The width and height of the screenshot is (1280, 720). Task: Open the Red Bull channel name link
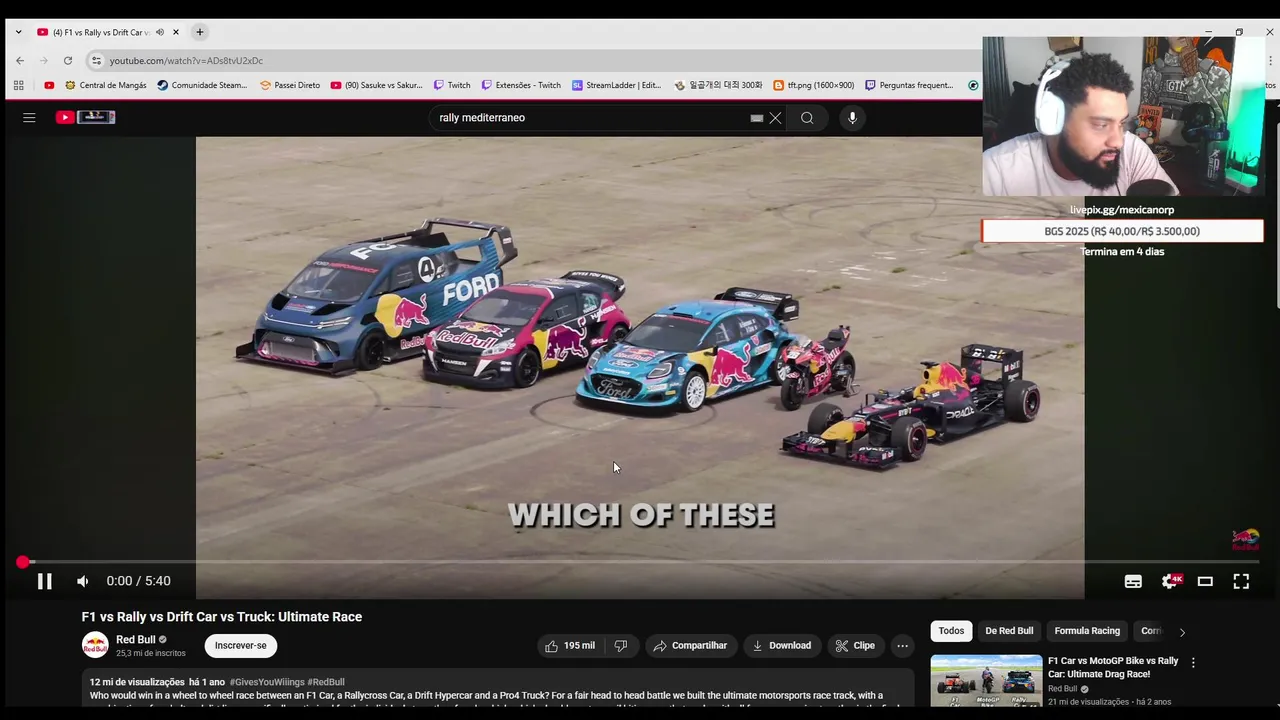[x=136, y=640]
